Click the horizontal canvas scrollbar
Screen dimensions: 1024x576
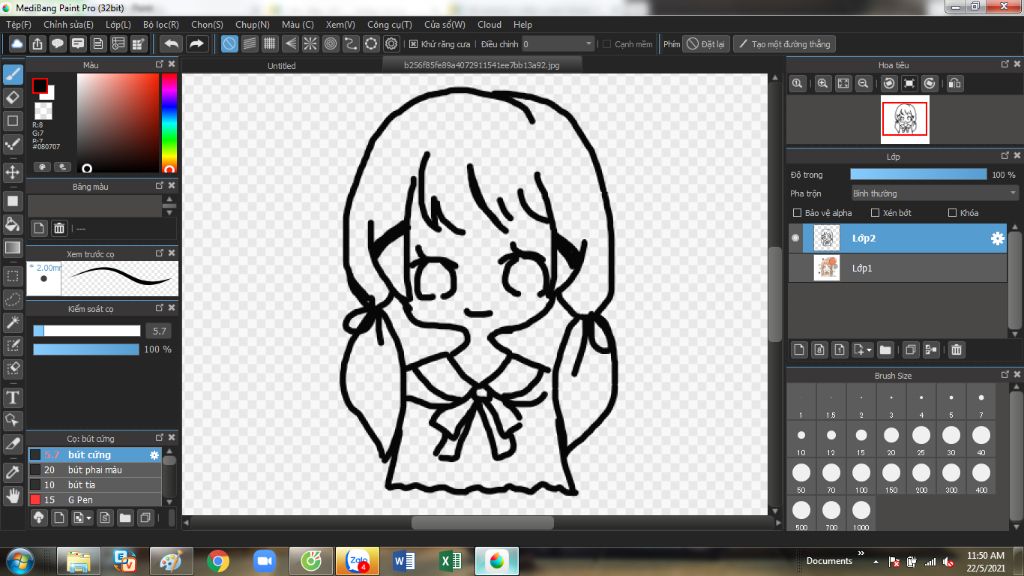pos(482,522)
